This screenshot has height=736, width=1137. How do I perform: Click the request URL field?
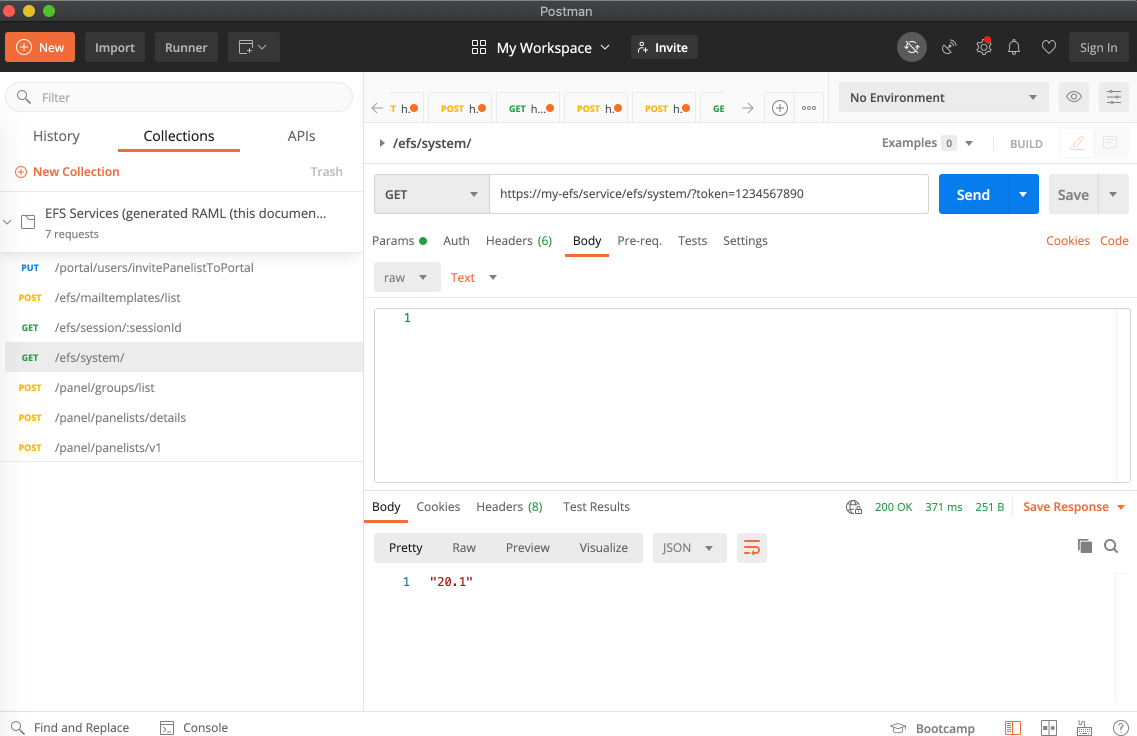(709, 194)
